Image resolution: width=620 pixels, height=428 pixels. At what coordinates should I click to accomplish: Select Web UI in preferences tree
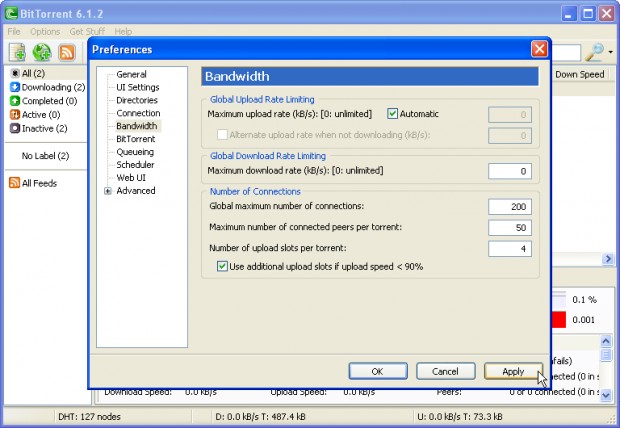(131, 178)
